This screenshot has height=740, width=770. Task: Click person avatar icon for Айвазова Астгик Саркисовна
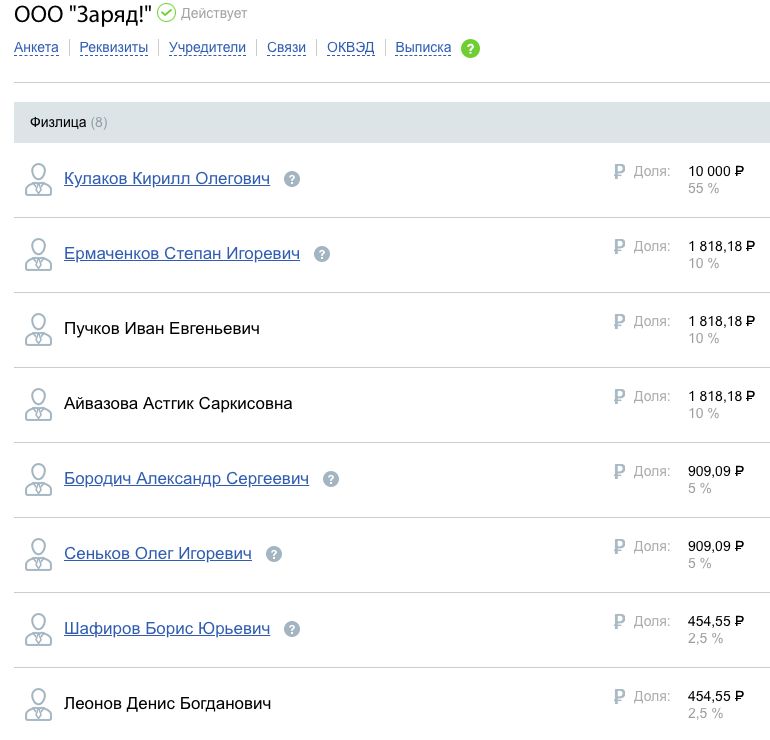(38, 404)
